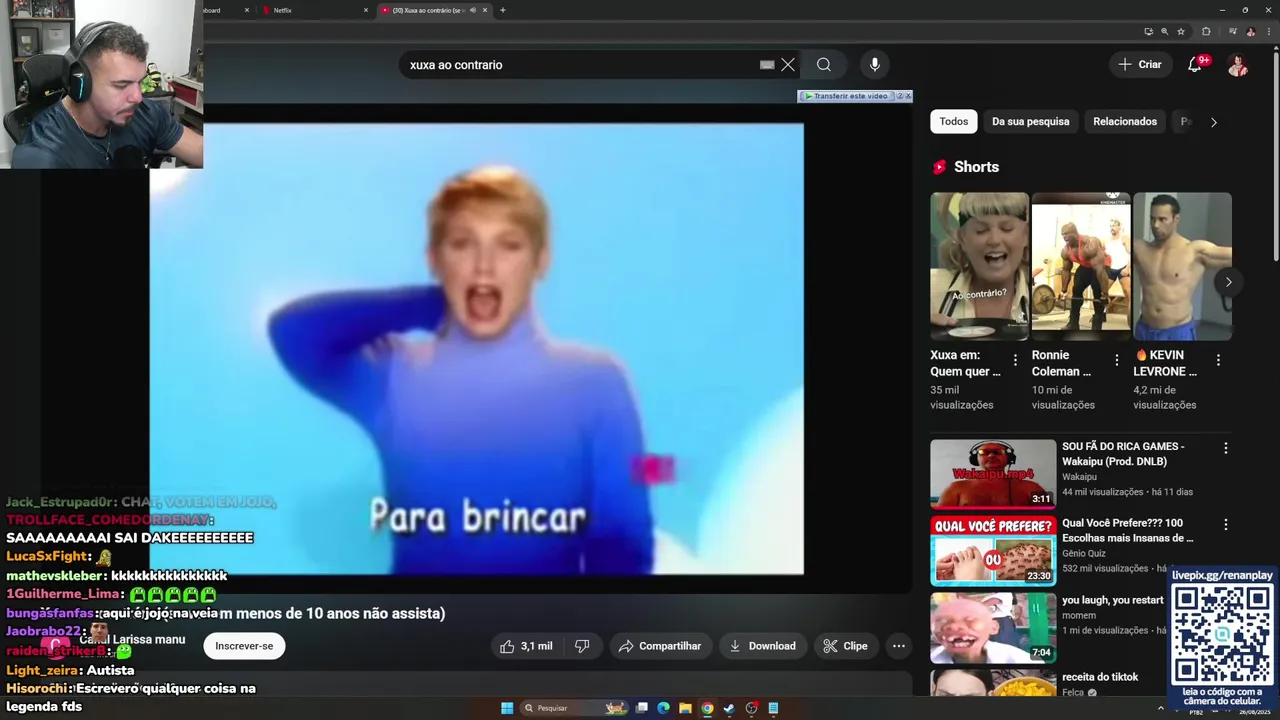
Task: Close the Netflix browser tab
Action: point(365,10)
